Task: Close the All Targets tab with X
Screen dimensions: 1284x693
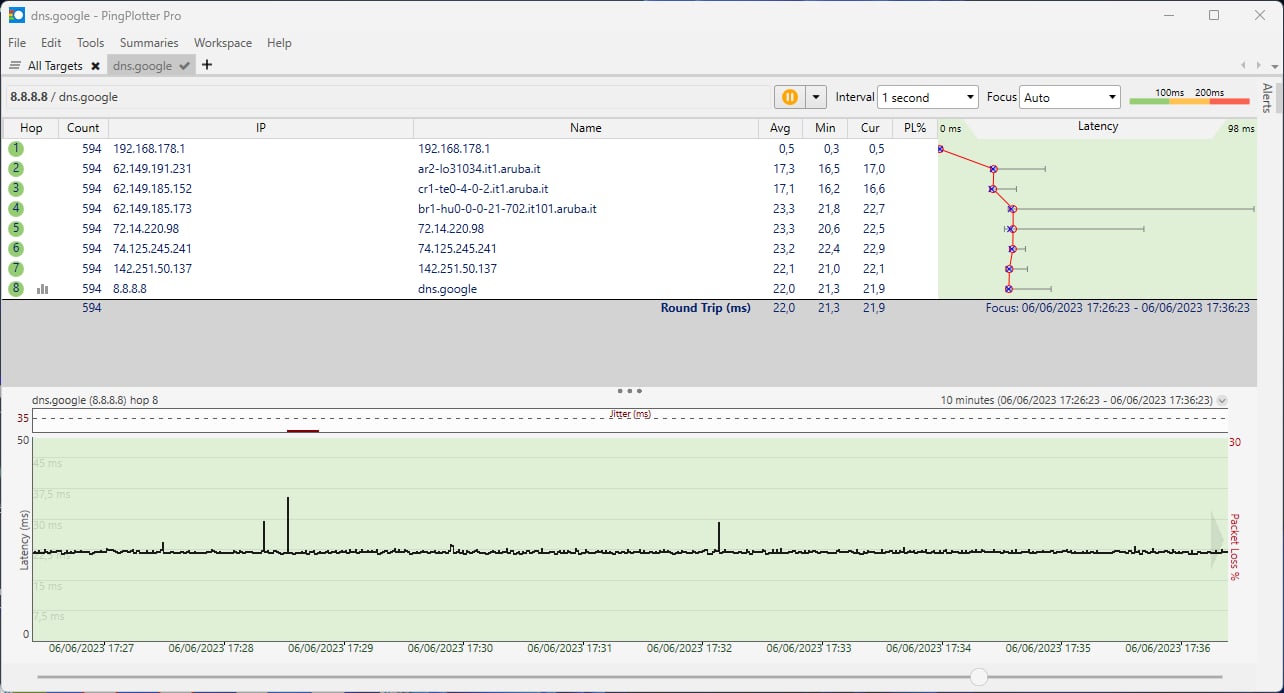Action: click(95, 66)
